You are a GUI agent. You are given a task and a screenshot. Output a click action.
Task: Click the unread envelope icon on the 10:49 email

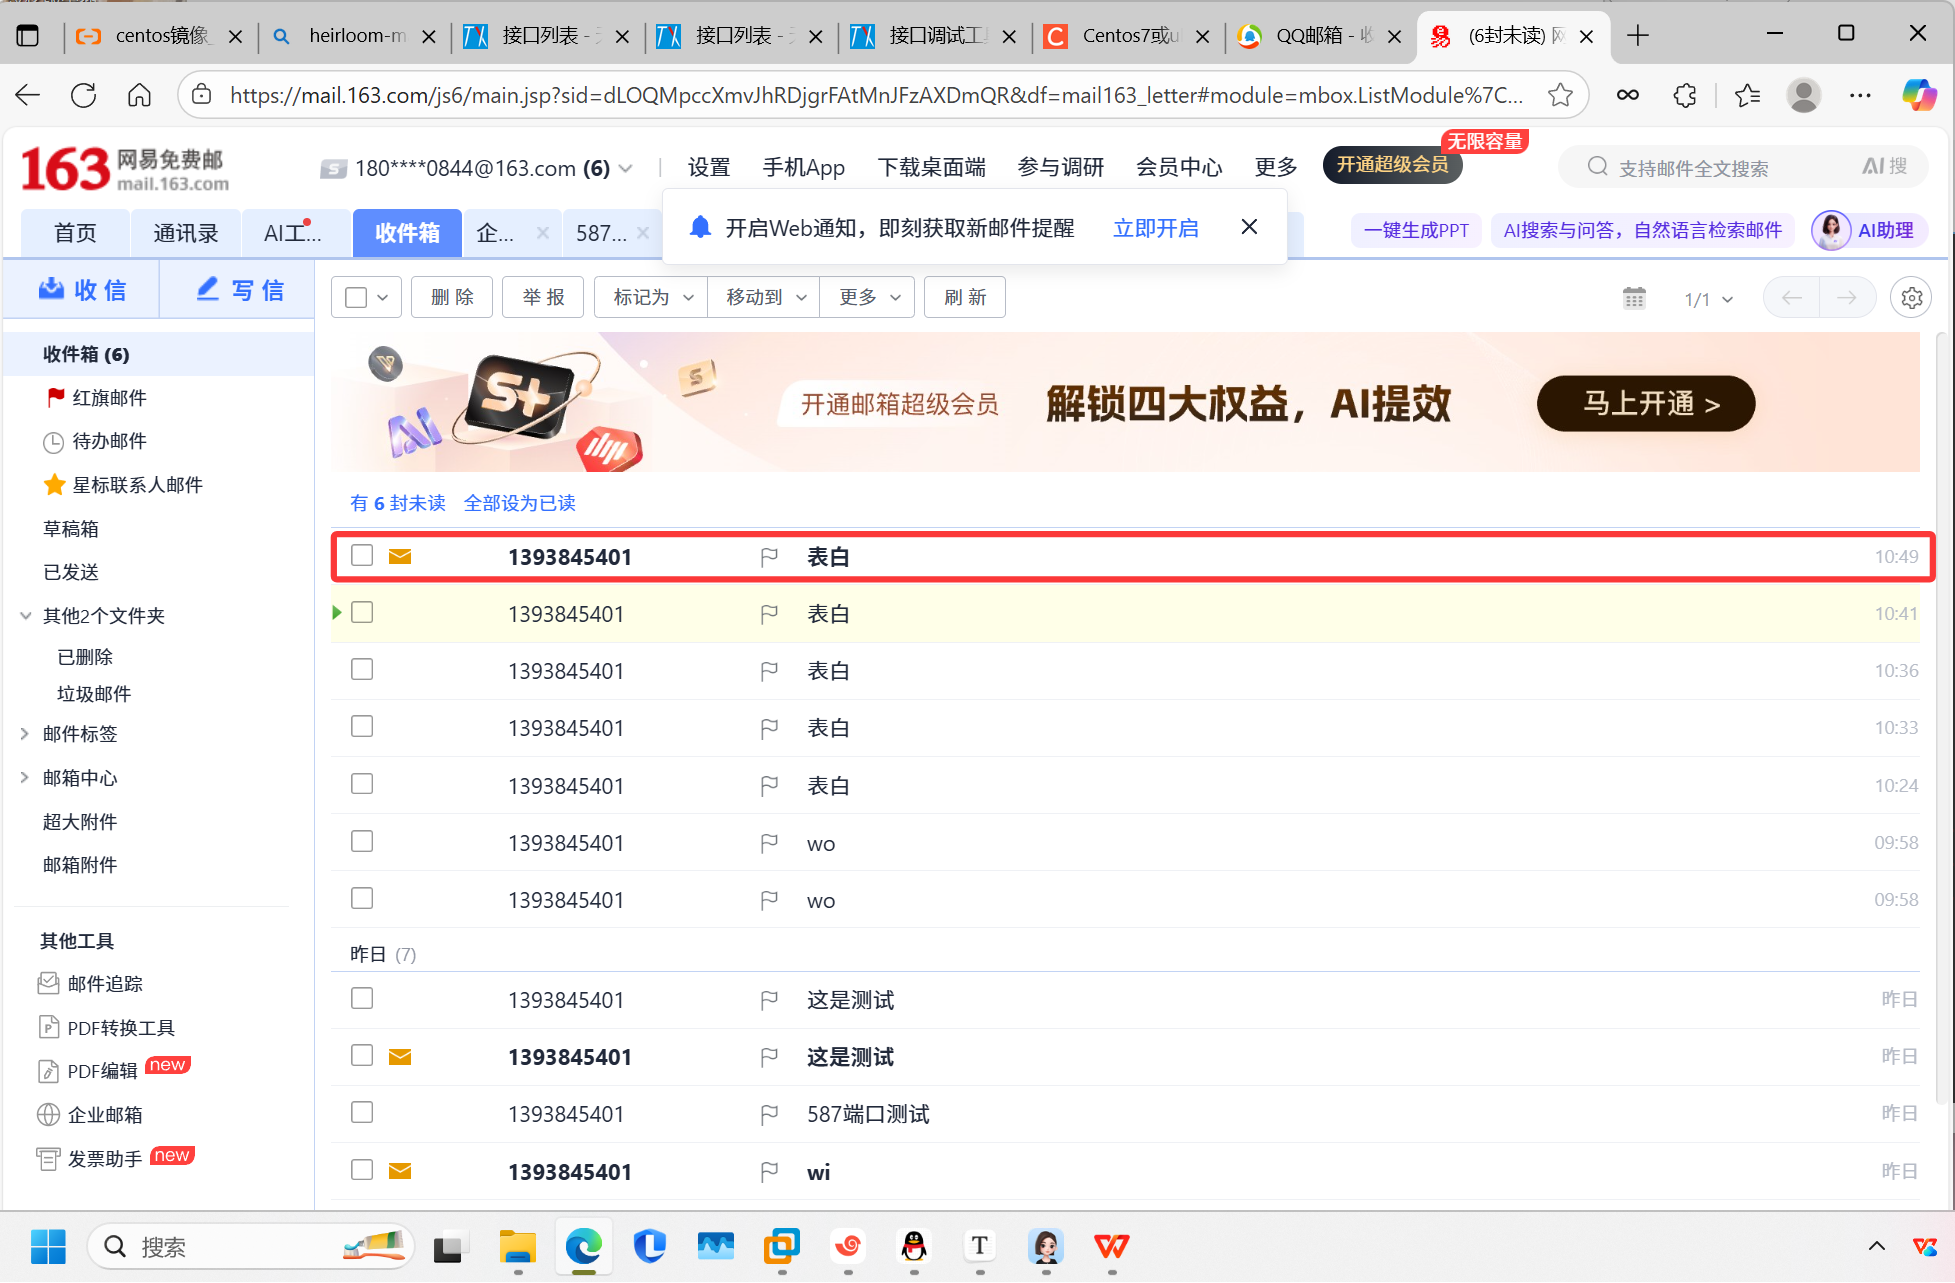400,556
